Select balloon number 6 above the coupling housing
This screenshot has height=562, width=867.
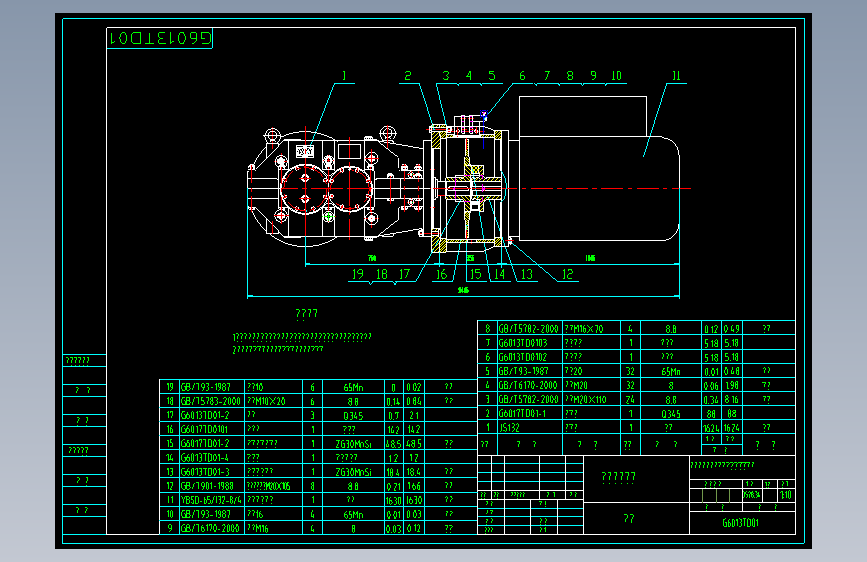click(x=522, y=76)
